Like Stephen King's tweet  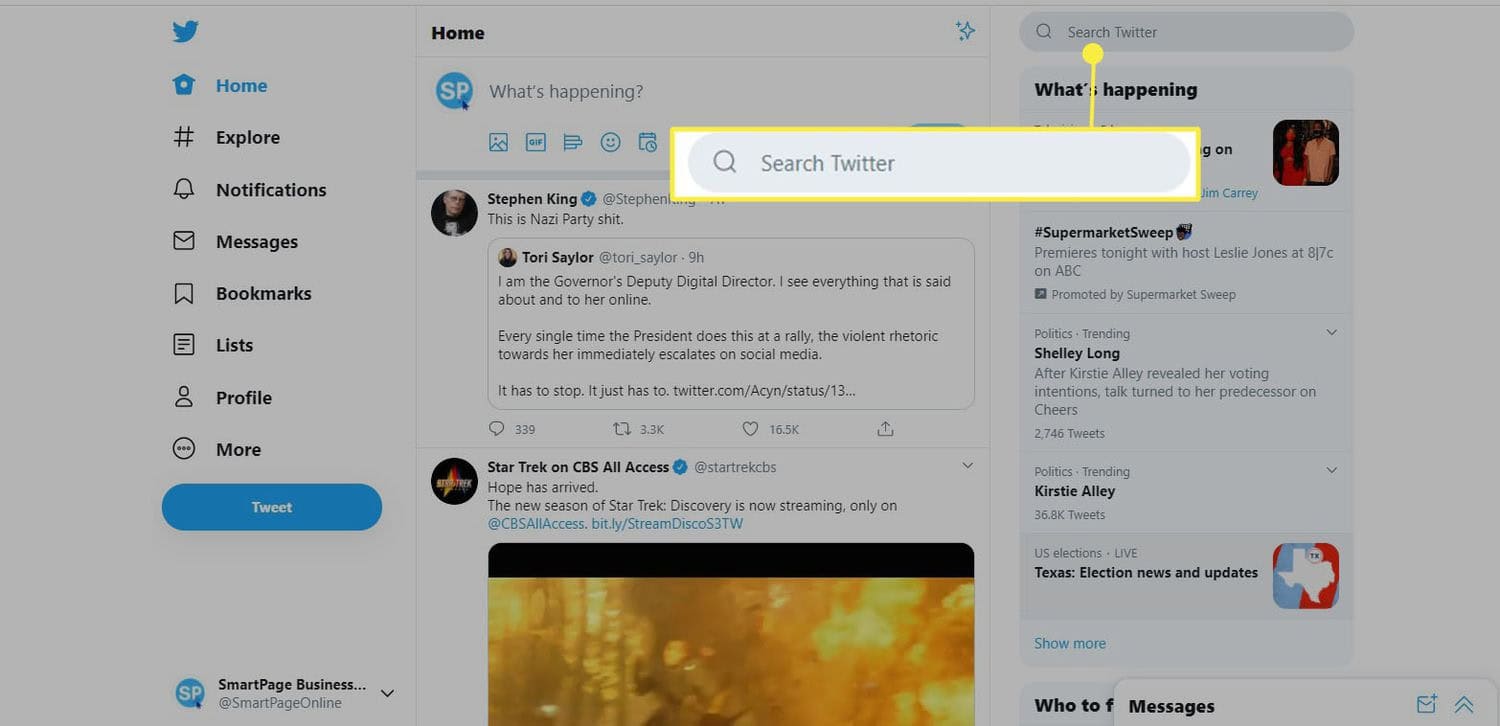point(750,429)
